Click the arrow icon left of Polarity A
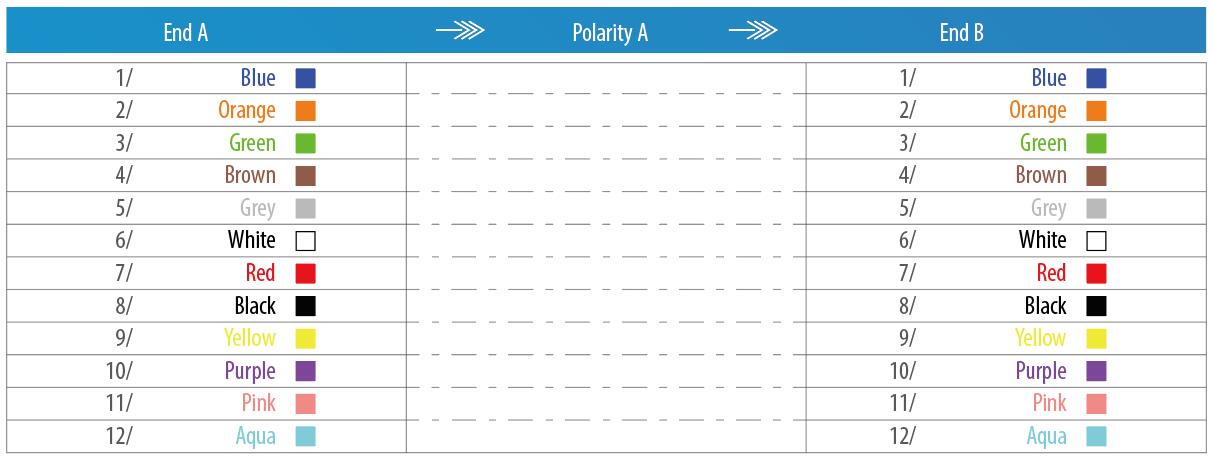The image size is (1213, 459). (x=460, y=32)
